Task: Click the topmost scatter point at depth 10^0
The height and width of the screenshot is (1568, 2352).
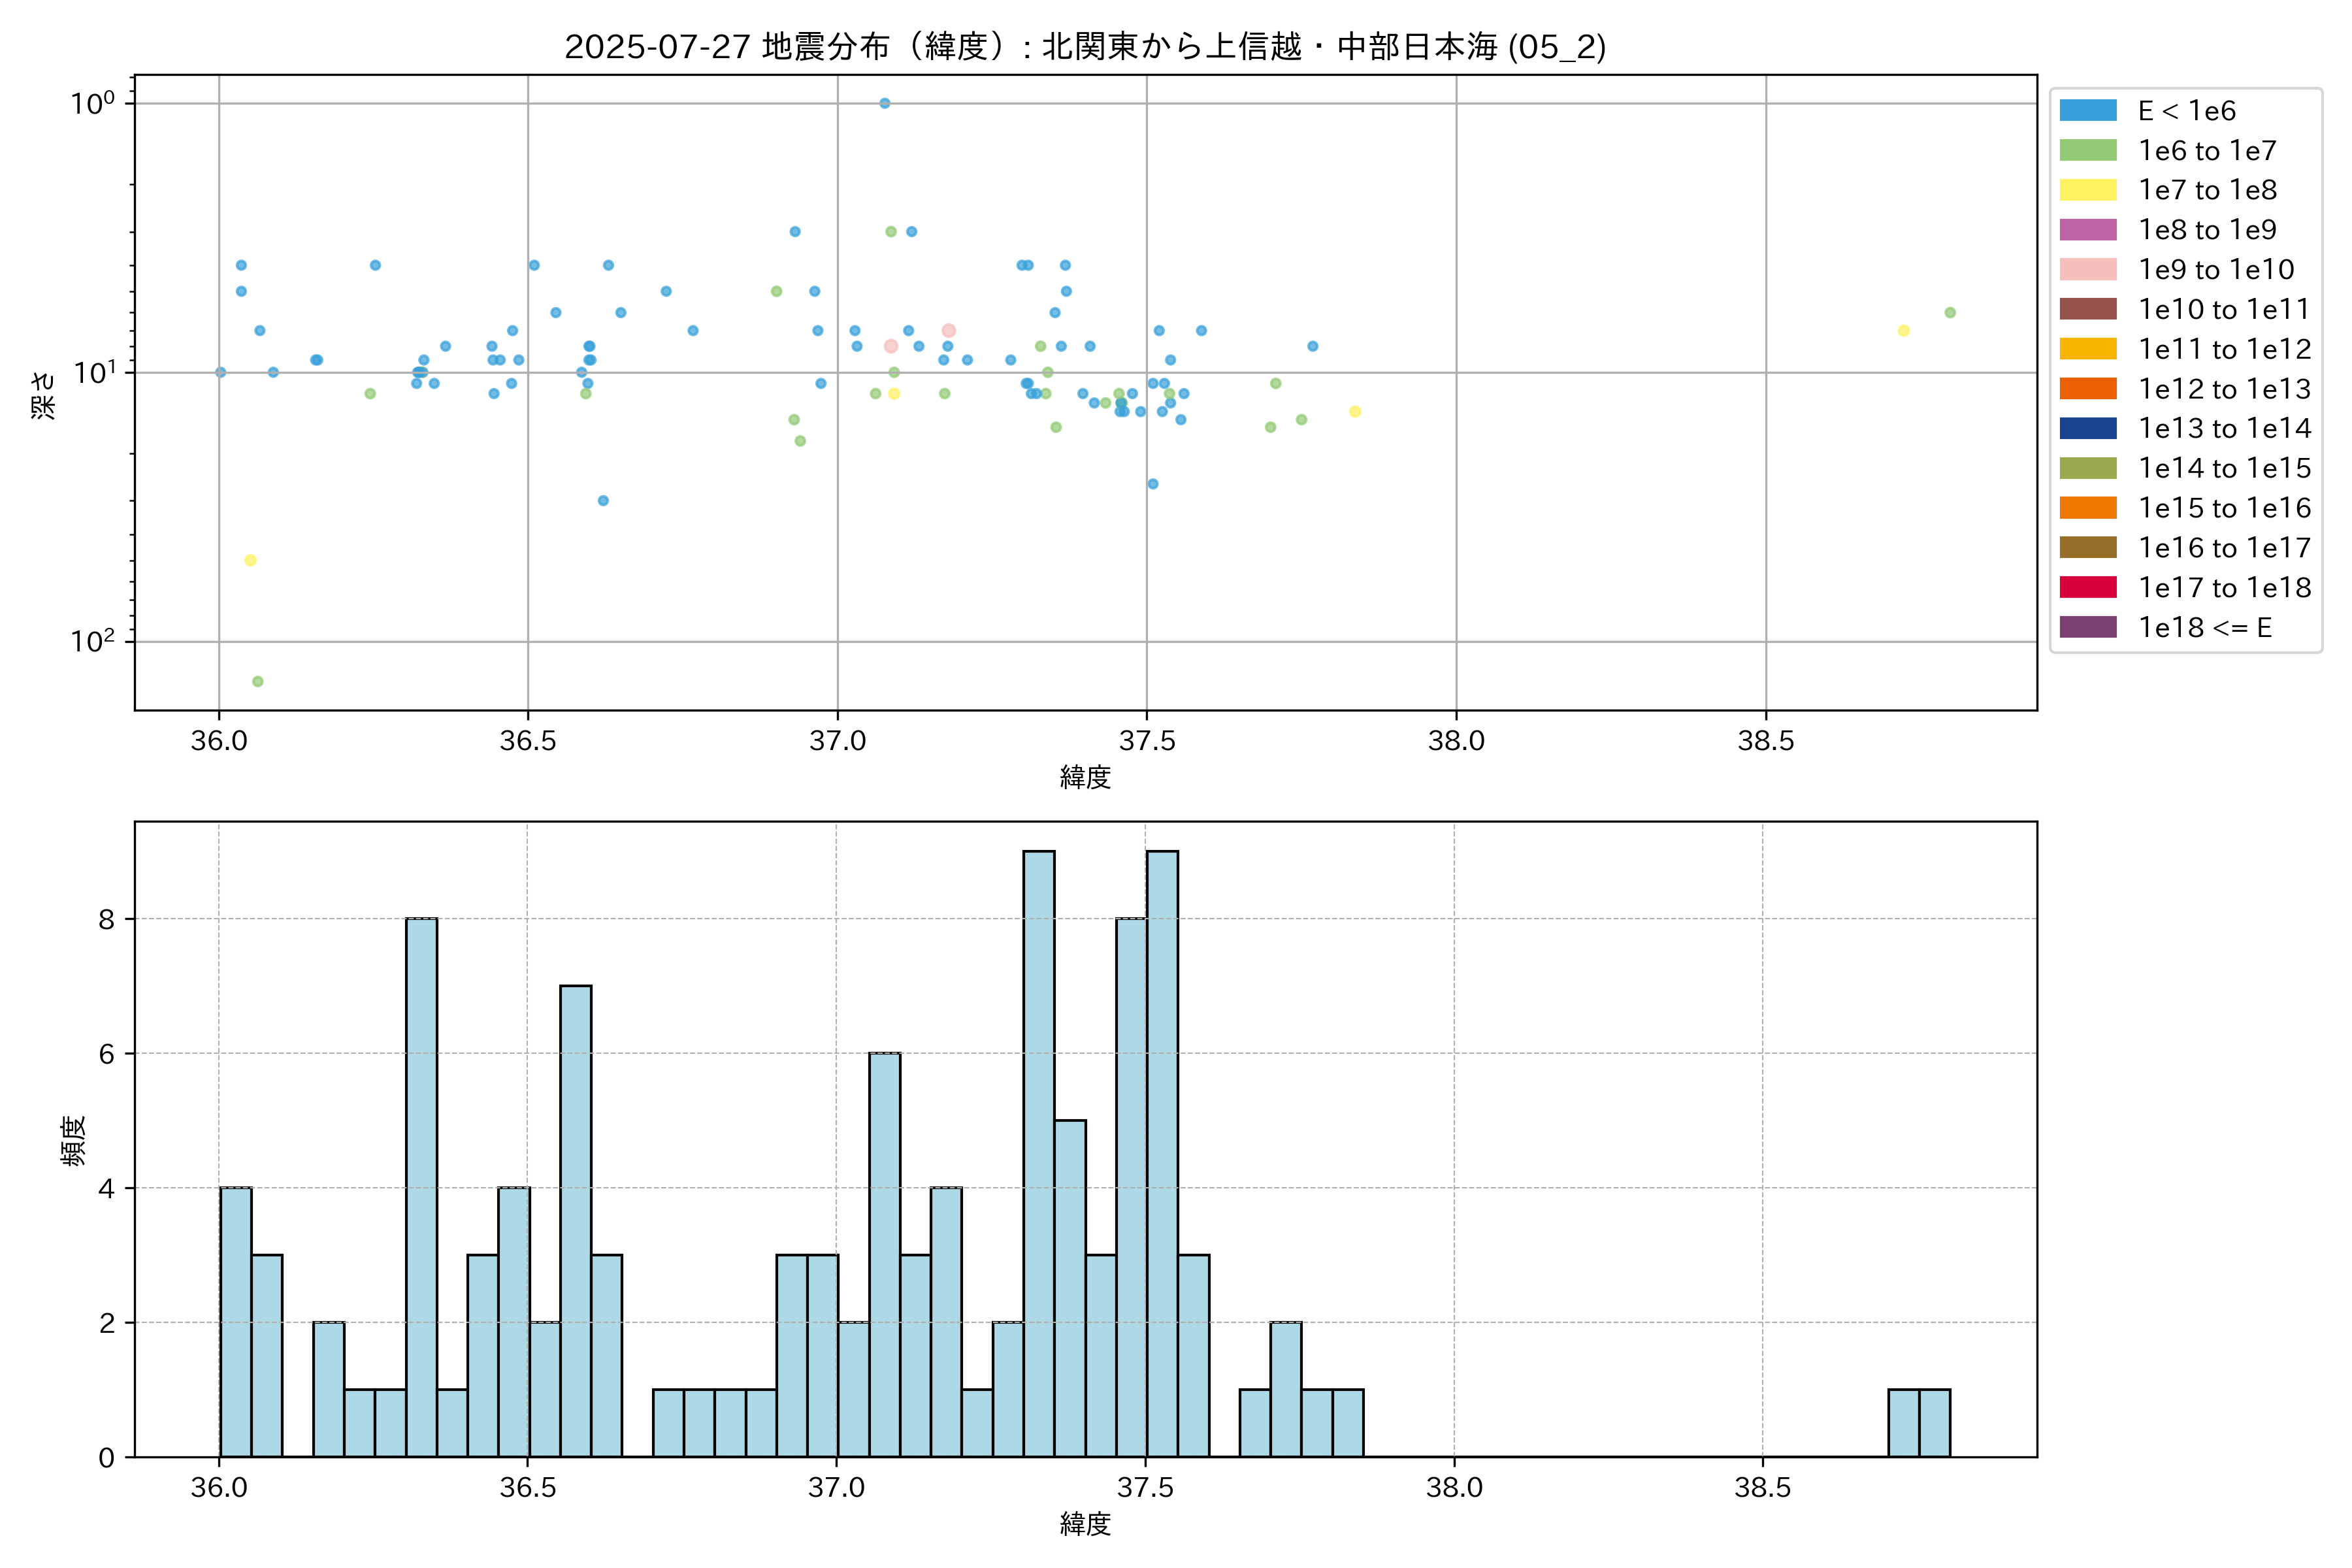Action: click(x=884, y=103)
